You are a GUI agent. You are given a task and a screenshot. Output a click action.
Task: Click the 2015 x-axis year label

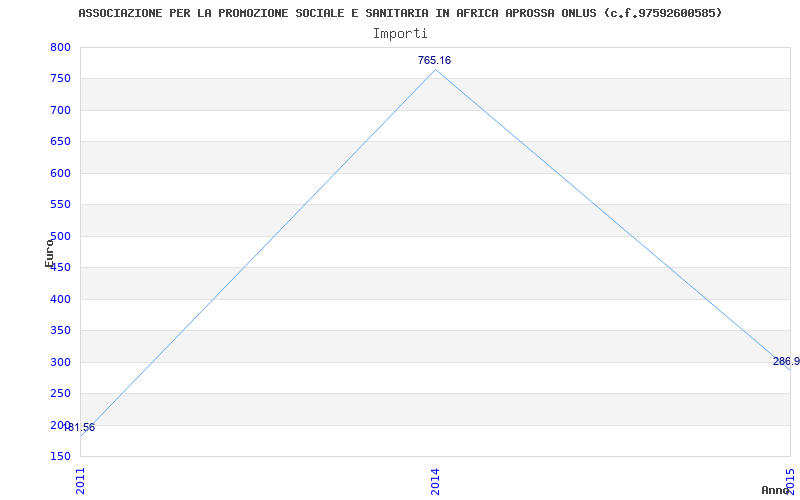pos(790,481)
